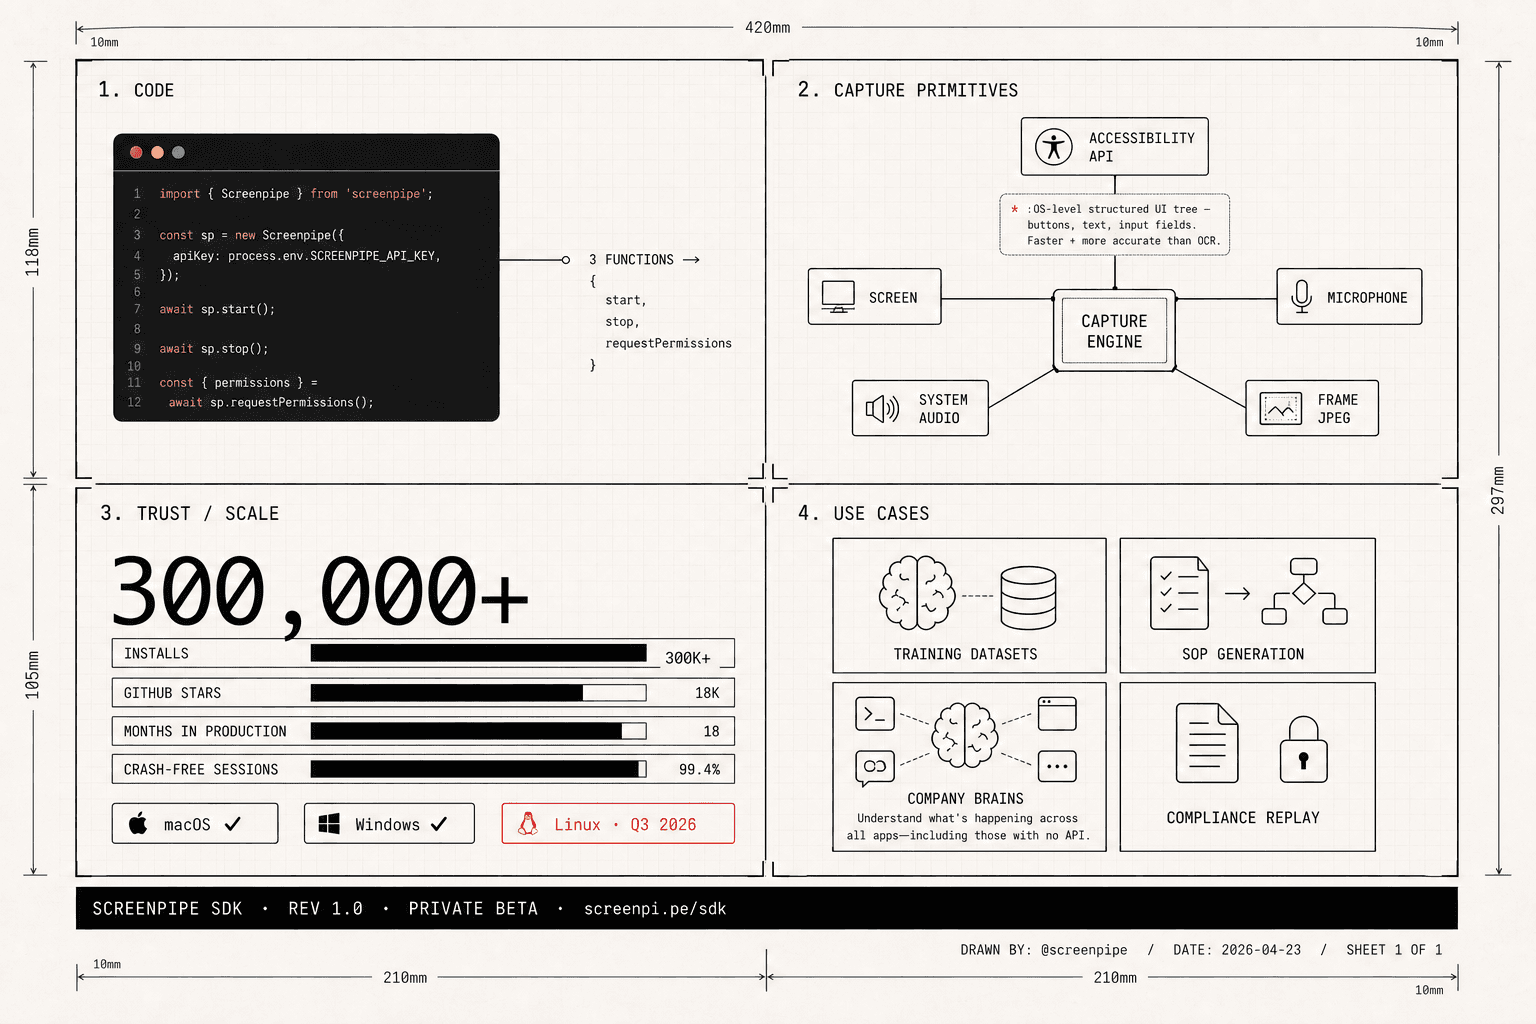Select the COMPANY BRAINS heading
1536x1024 pixels.
(x=965, y=798)
